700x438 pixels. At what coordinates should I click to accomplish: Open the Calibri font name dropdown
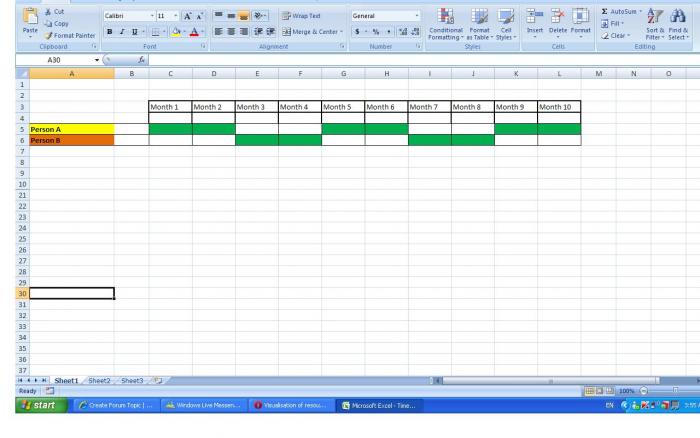point(152,16)
